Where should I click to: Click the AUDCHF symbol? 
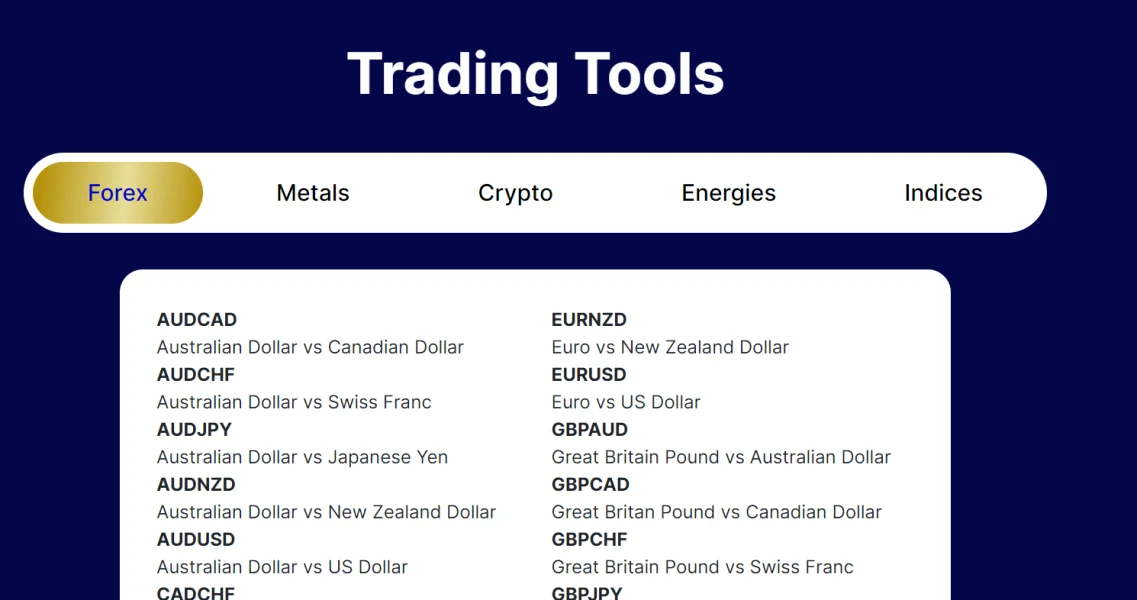click(x=196, y=375)
